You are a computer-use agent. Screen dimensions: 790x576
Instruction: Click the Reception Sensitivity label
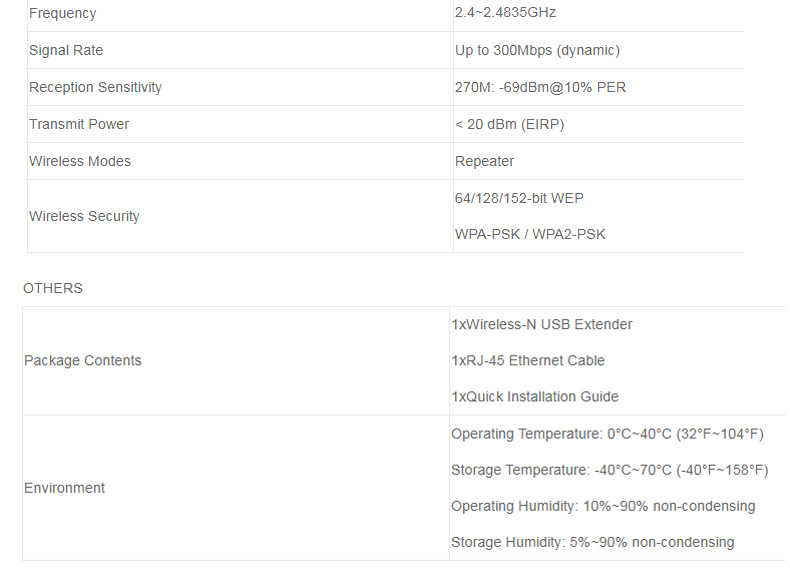[95, 87]
